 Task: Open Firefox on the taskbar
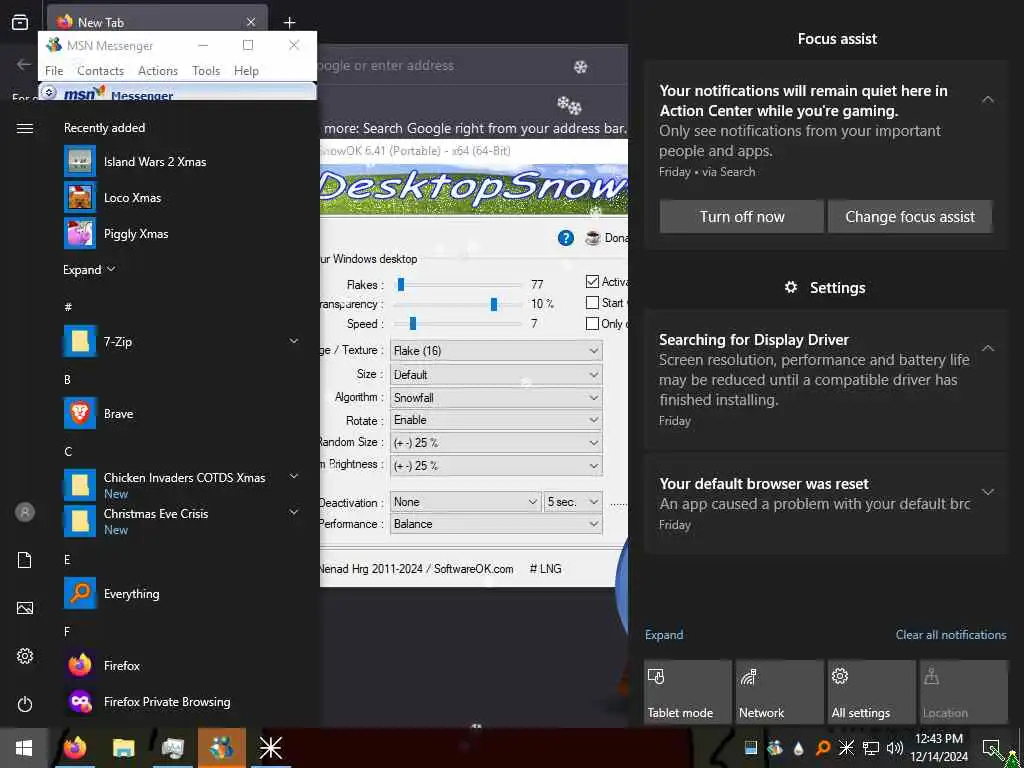(76, 748)
